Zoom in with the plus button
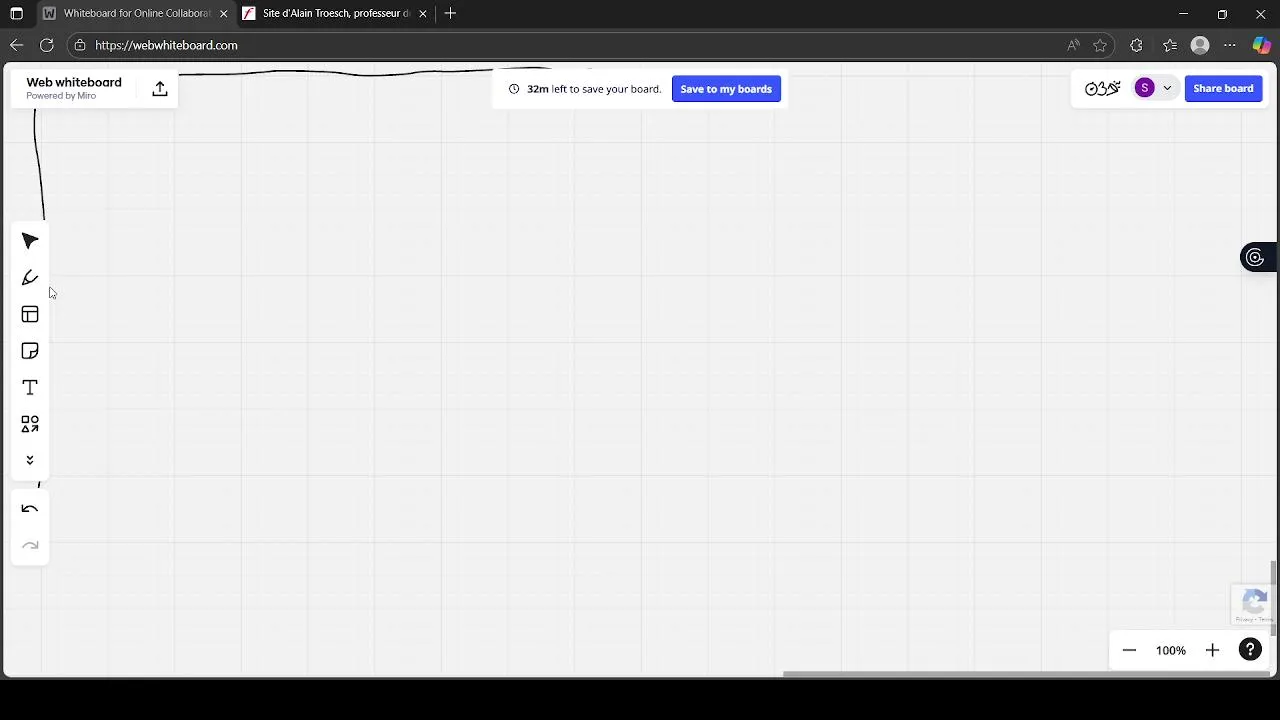This screenshot has height=720, width=1280. tap(1212, 650)
